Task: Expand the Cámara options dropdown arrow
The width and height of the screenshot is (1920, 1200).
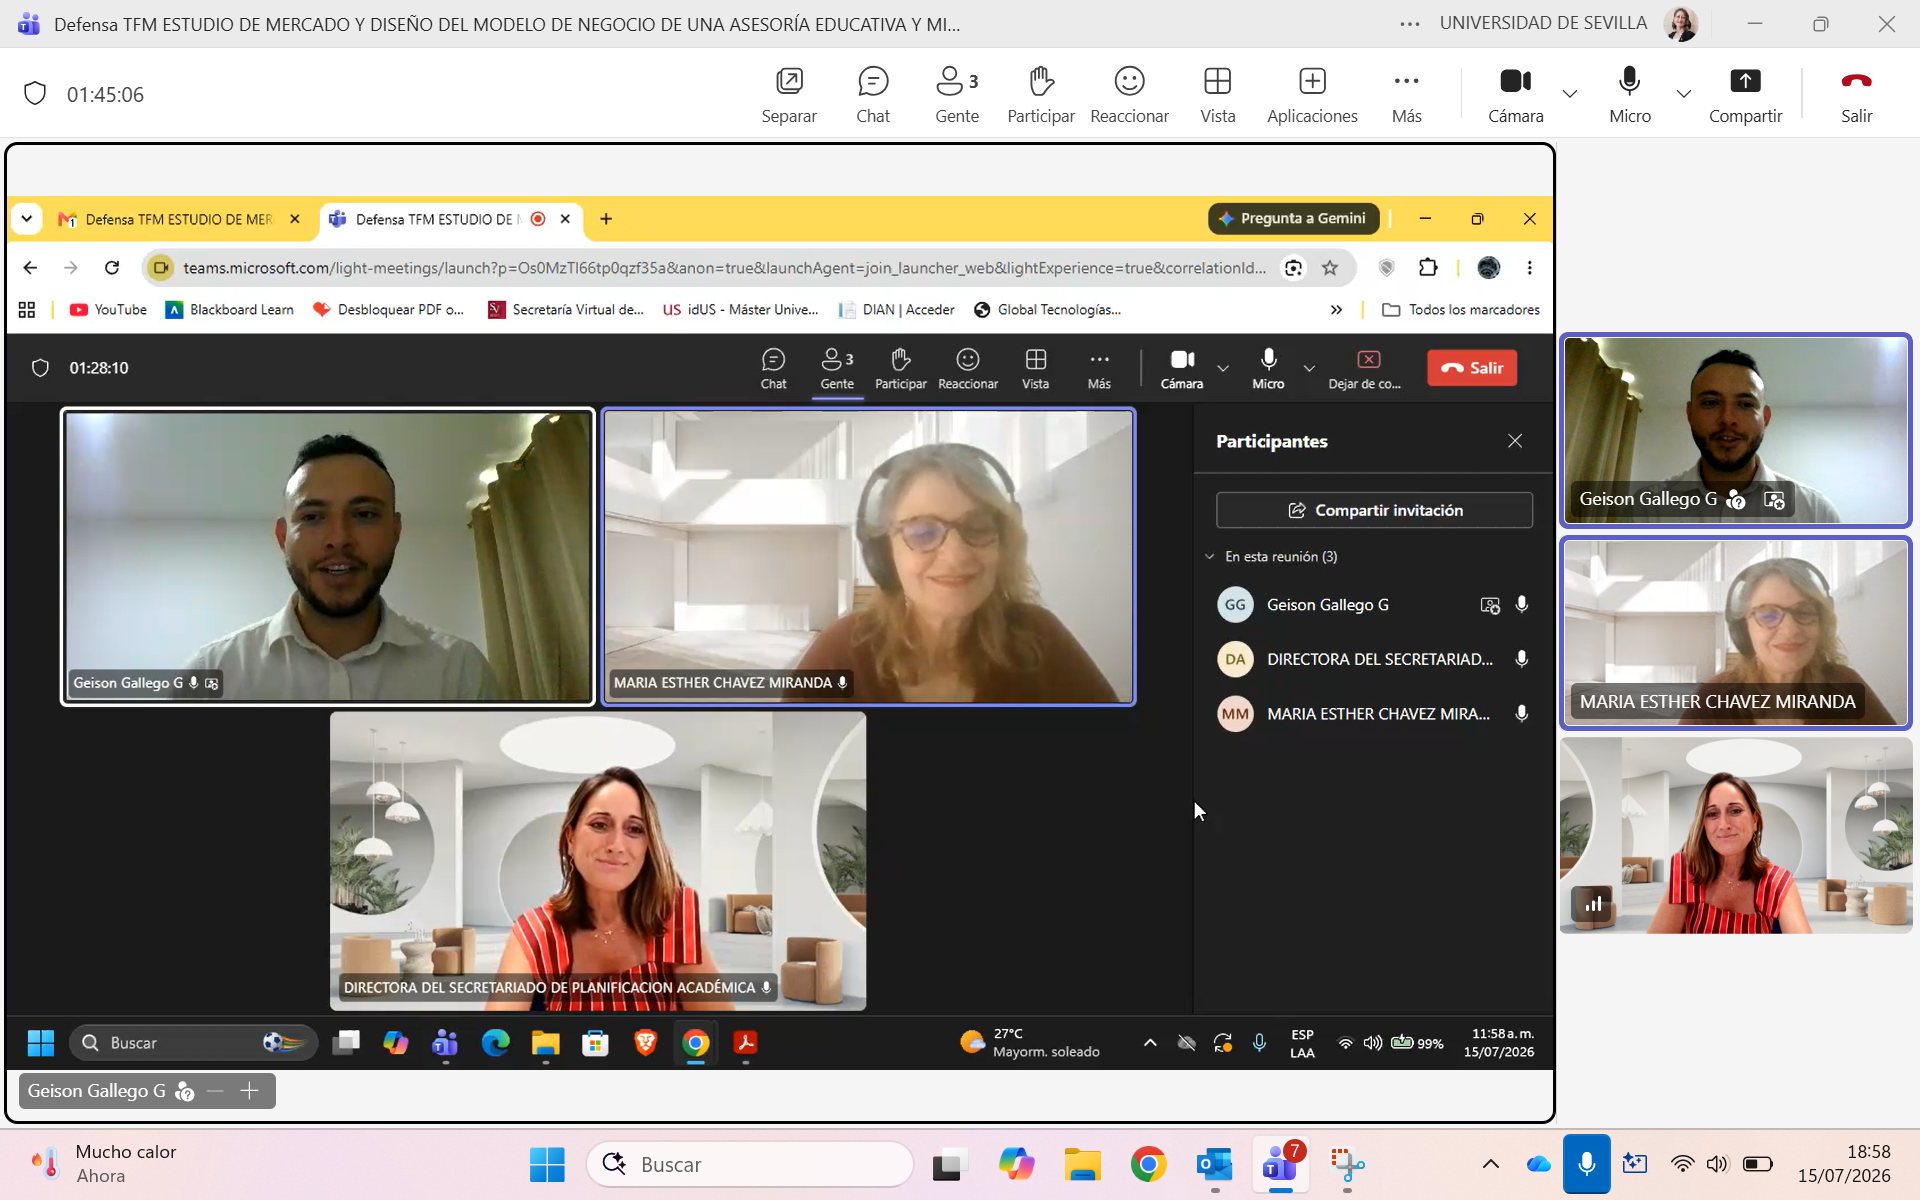Action: pos(1570,94)
